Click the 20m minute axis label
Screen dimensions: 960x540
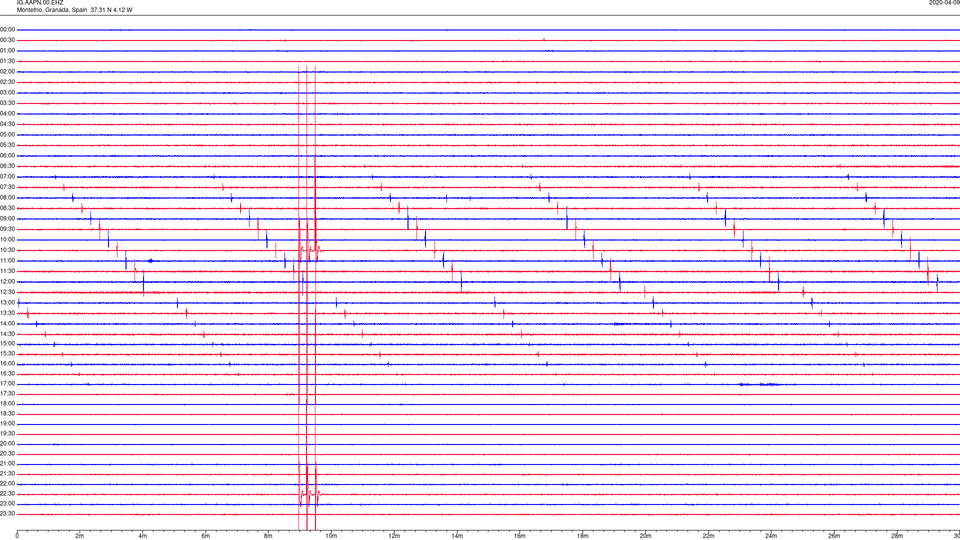[645, 536]
